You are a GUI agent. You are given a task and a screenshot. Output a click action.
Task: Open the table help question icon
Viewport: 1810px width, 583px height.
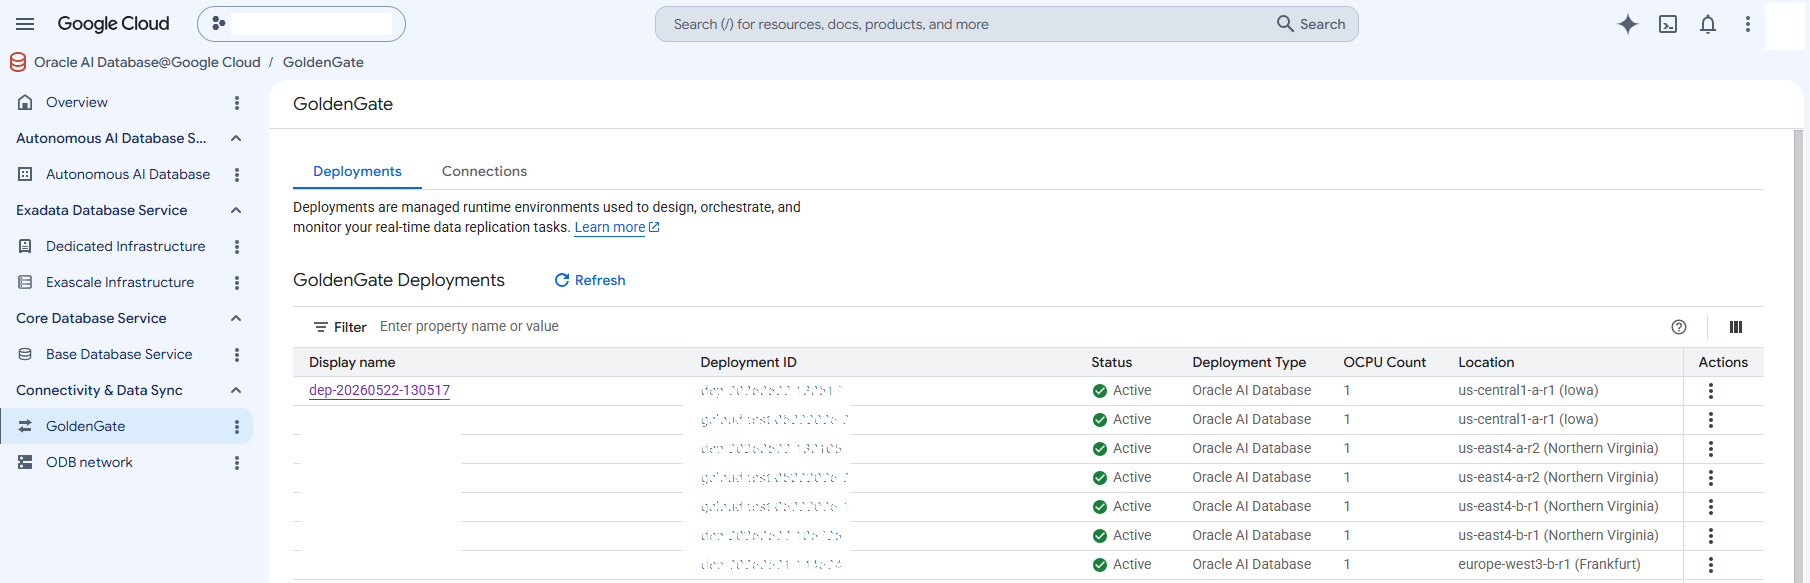tap(1679, 327)
